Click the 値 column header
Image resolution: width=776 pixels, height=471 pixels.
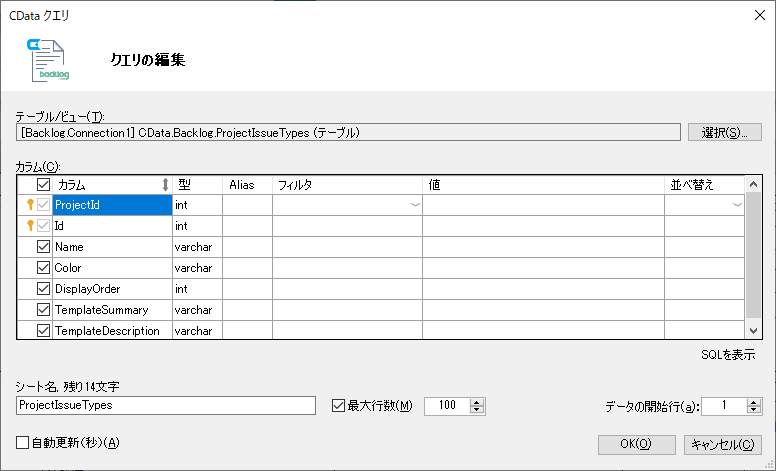click(543, 185)
